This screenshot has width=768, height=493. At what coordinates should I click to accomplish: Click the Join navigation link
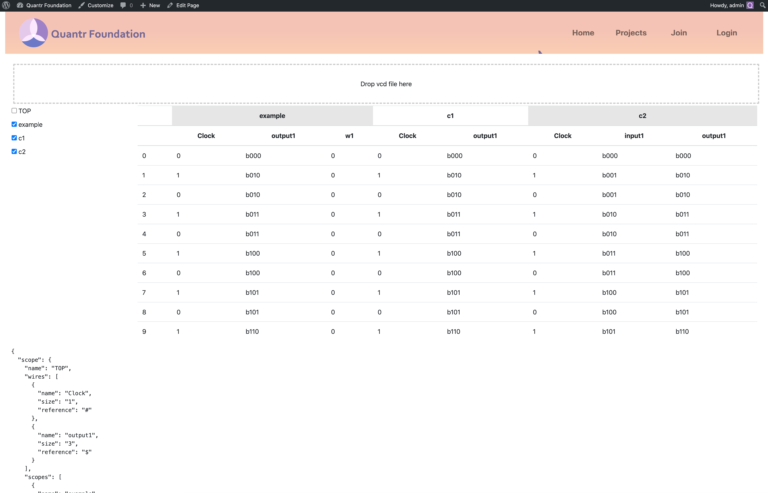(x=679, y=33)
